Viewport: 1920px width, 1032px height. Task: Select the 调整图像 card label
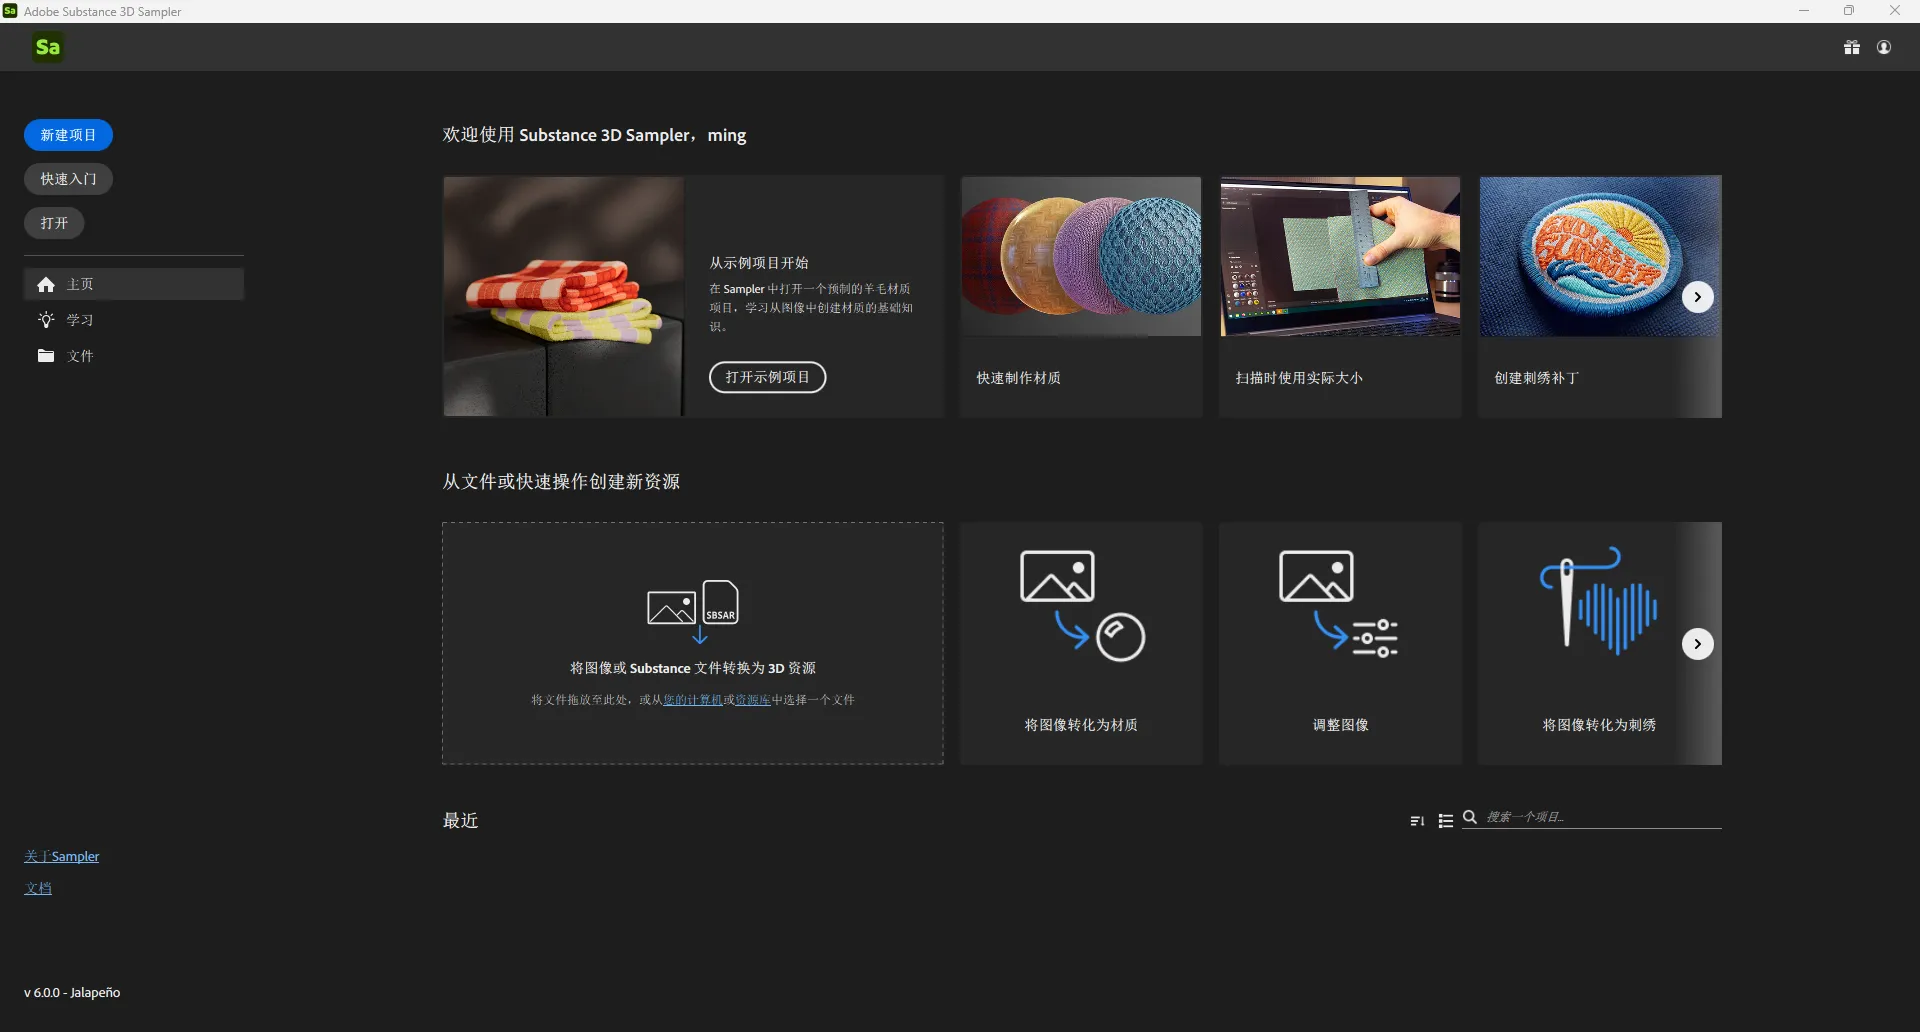[1340, 725]
